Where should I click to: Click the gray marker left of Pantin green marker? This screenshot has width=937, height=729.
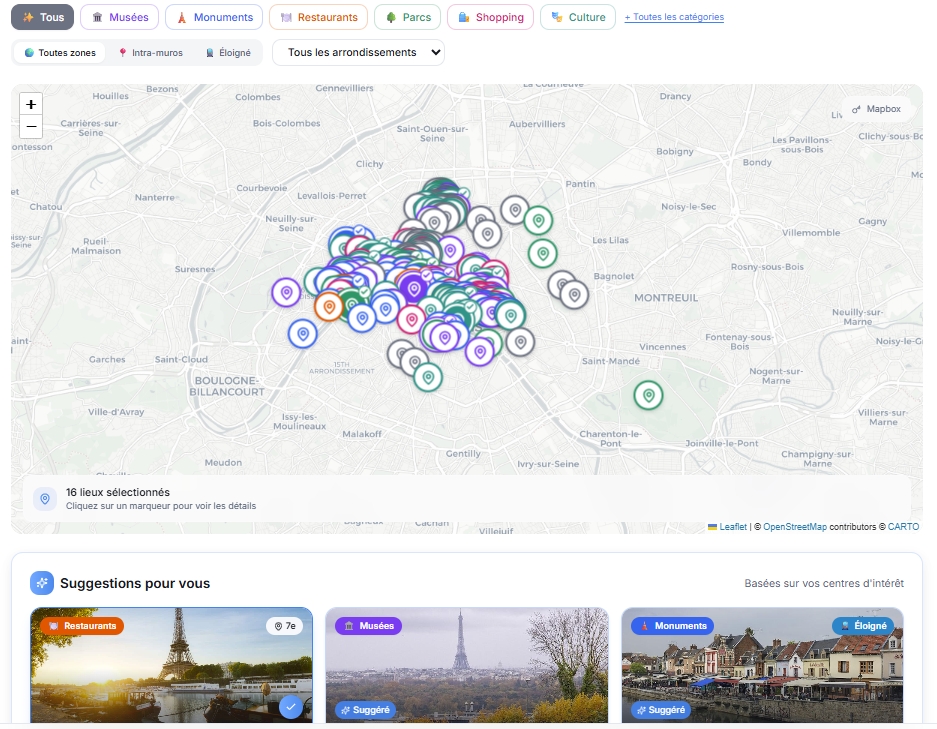pos(515,210)
